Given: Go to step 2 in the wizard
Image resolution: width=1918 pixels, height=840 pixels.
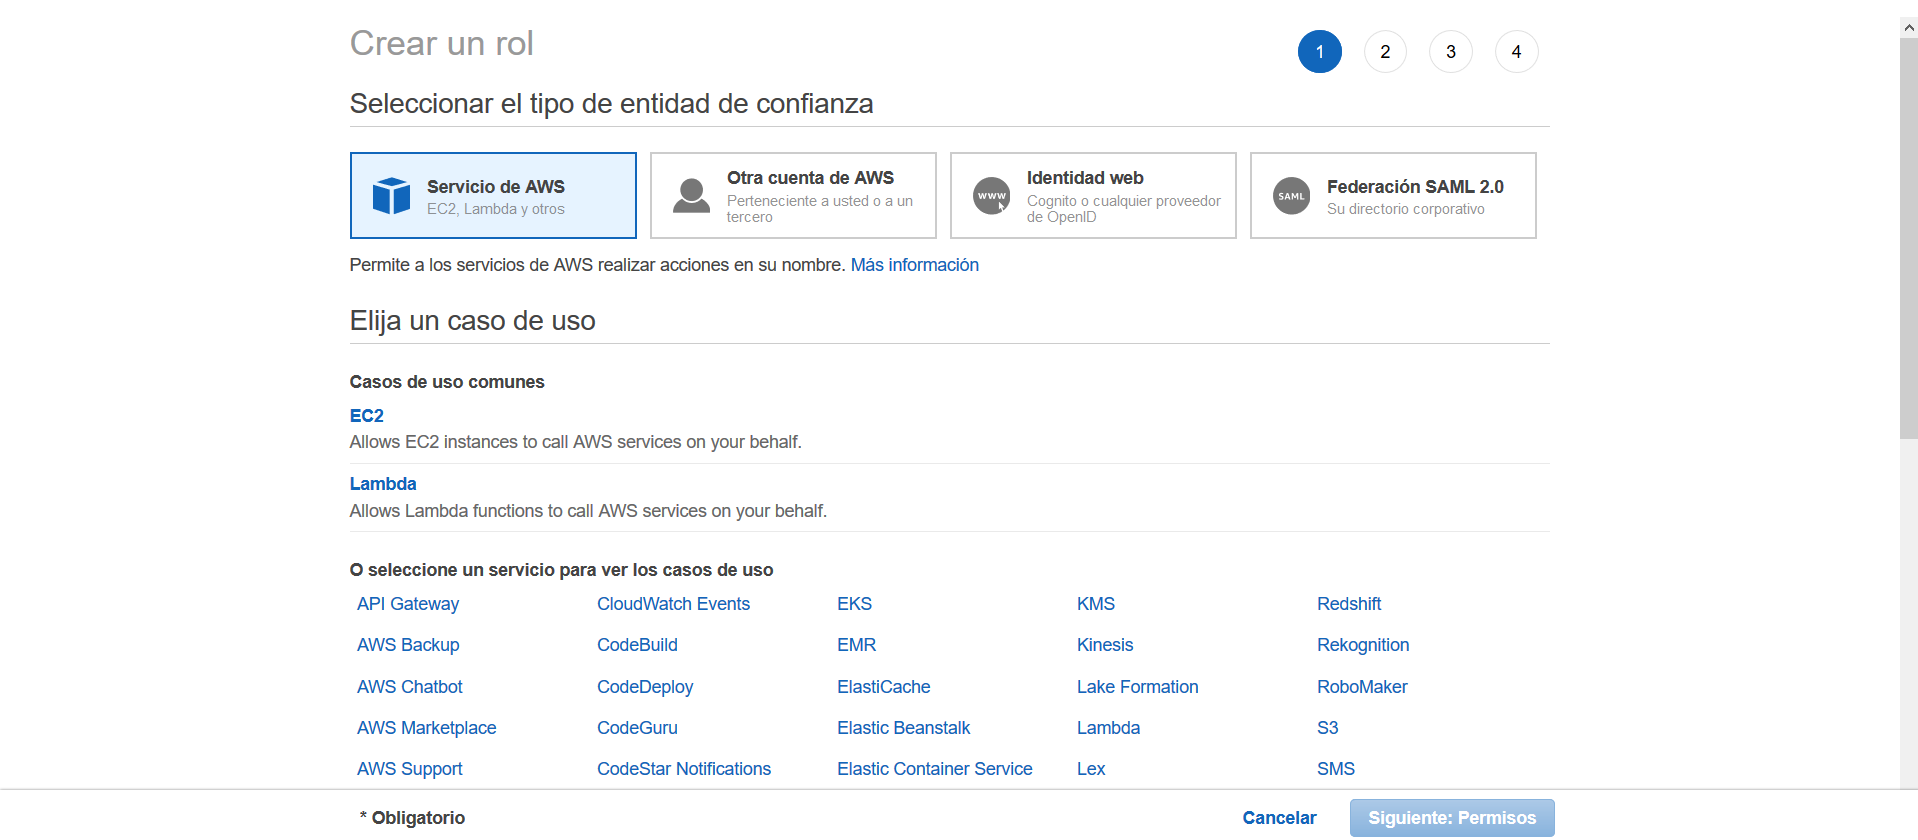Looking at the screenshot, I should (1385, 52).
